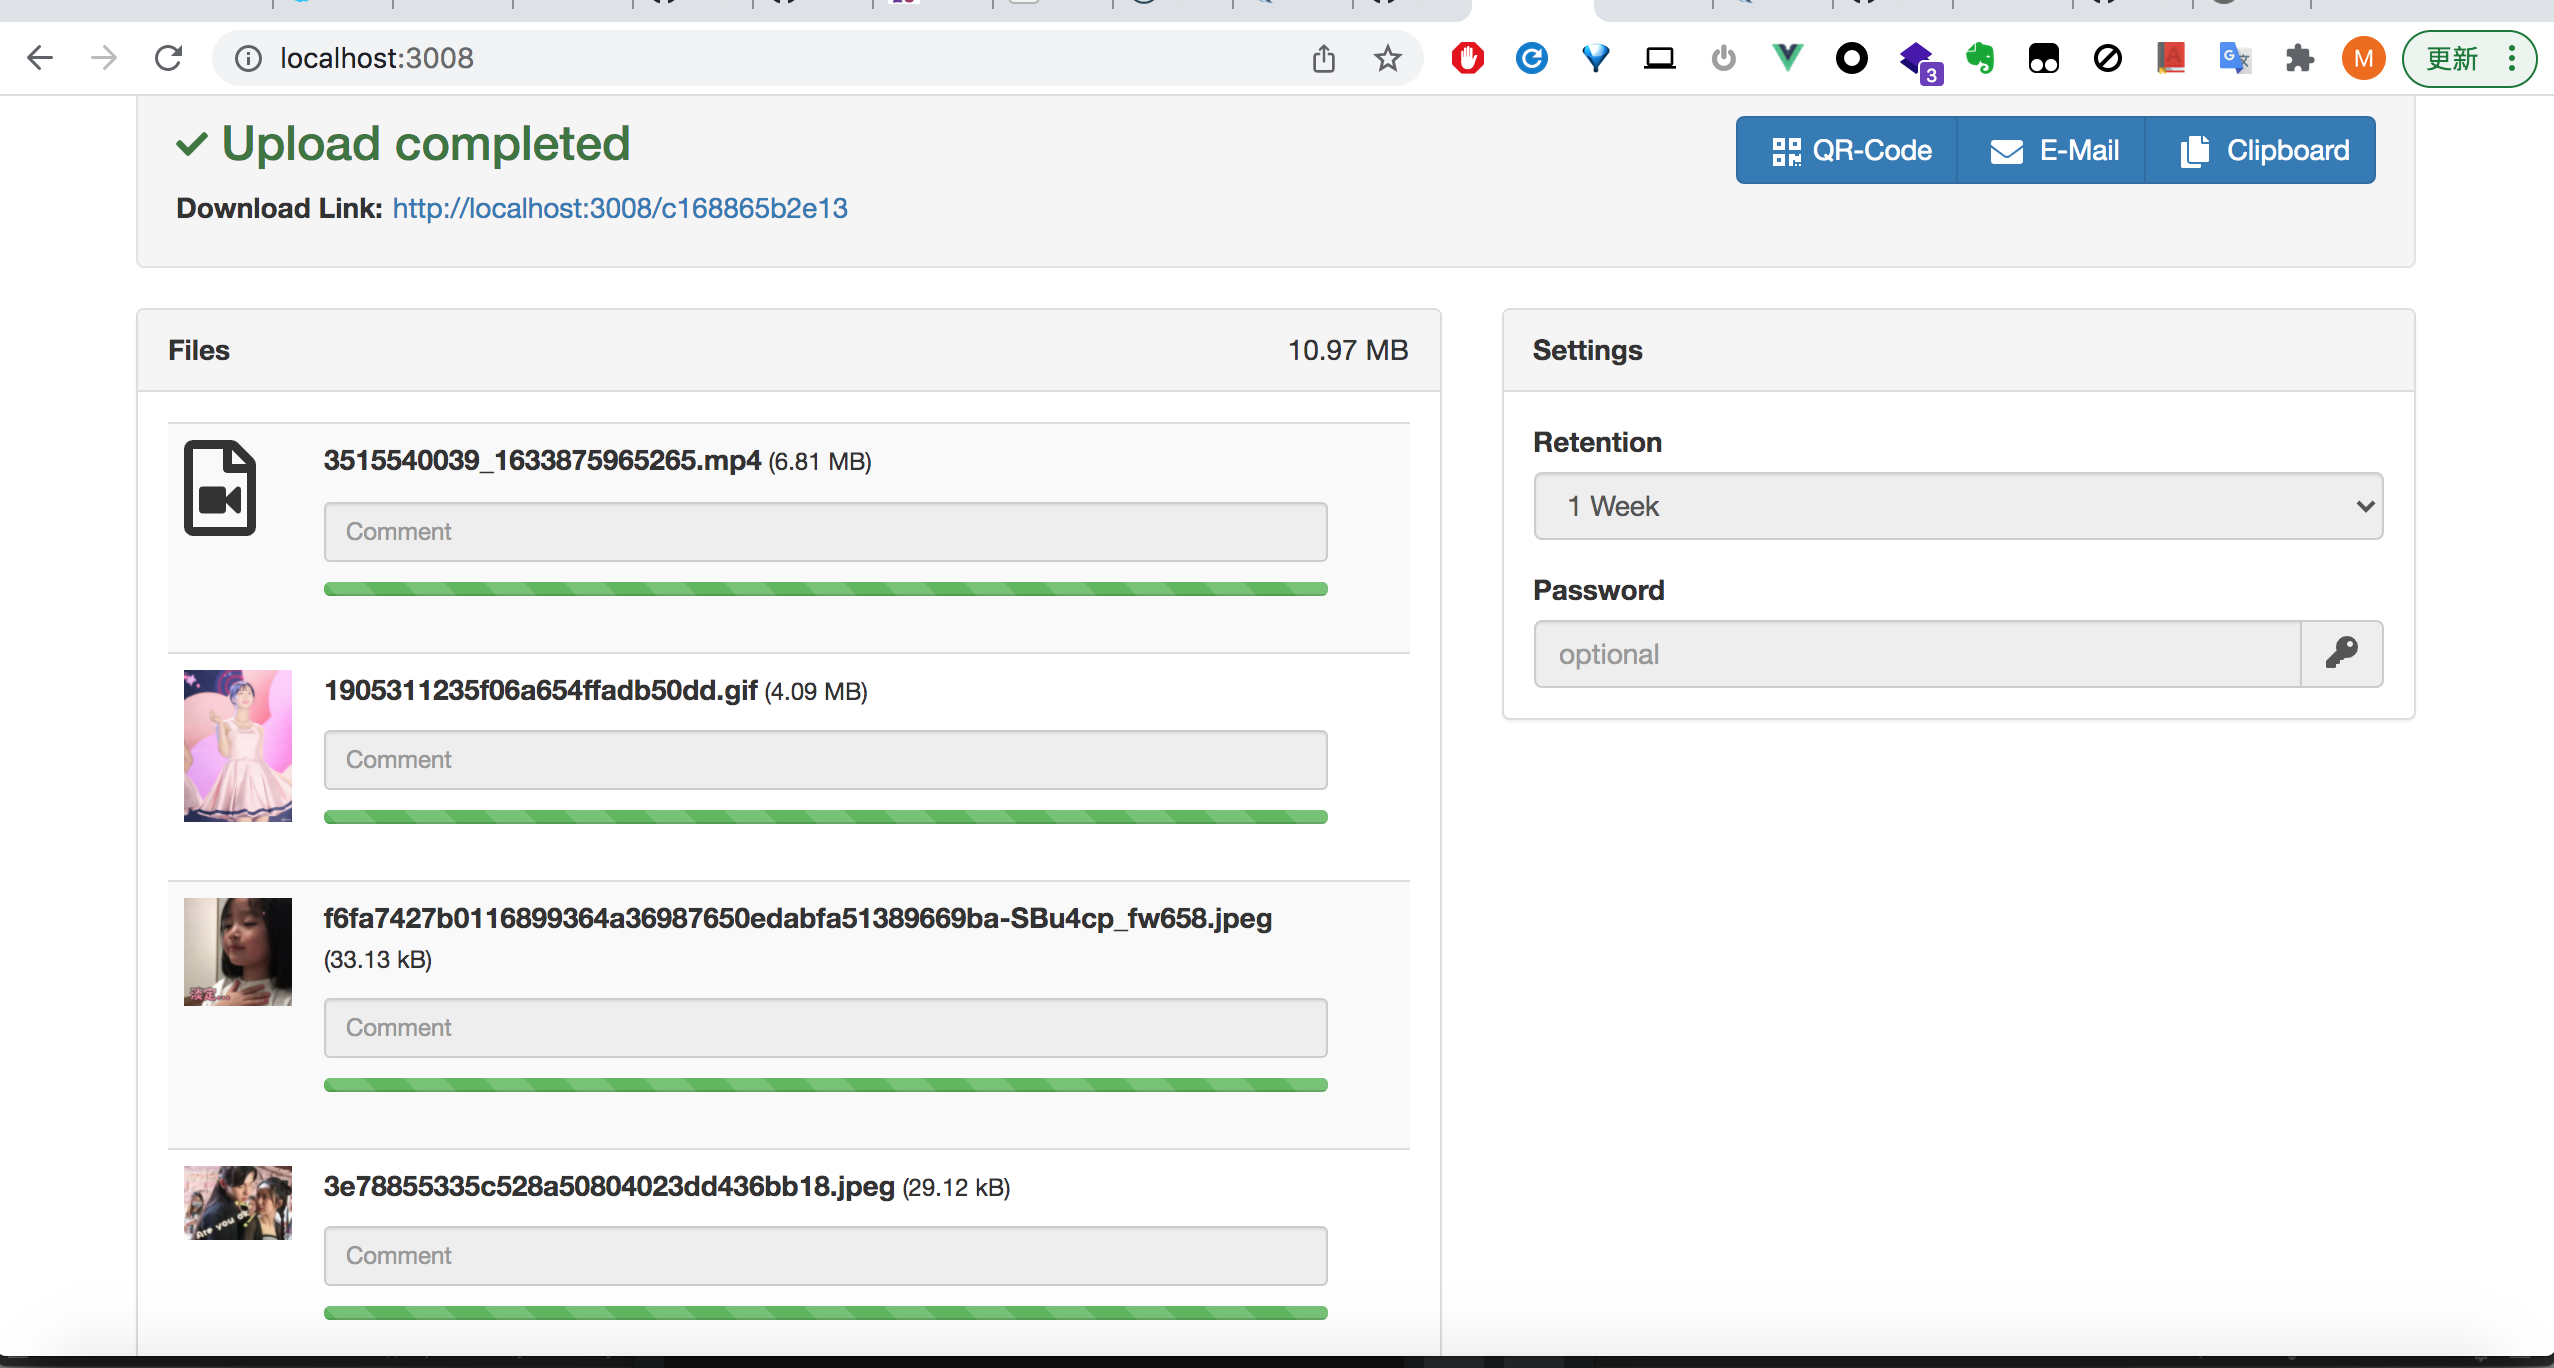Open the localhost download link

619,208
